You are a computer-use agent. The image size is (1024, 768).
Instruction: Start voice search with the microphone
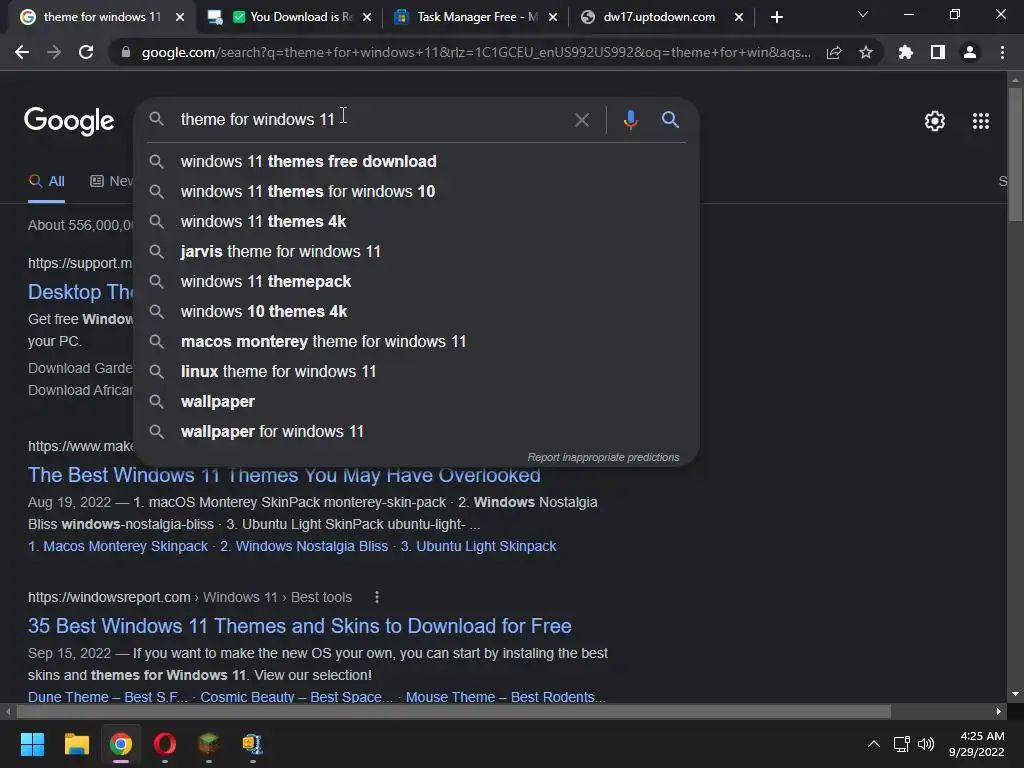[x=630, y=120]
